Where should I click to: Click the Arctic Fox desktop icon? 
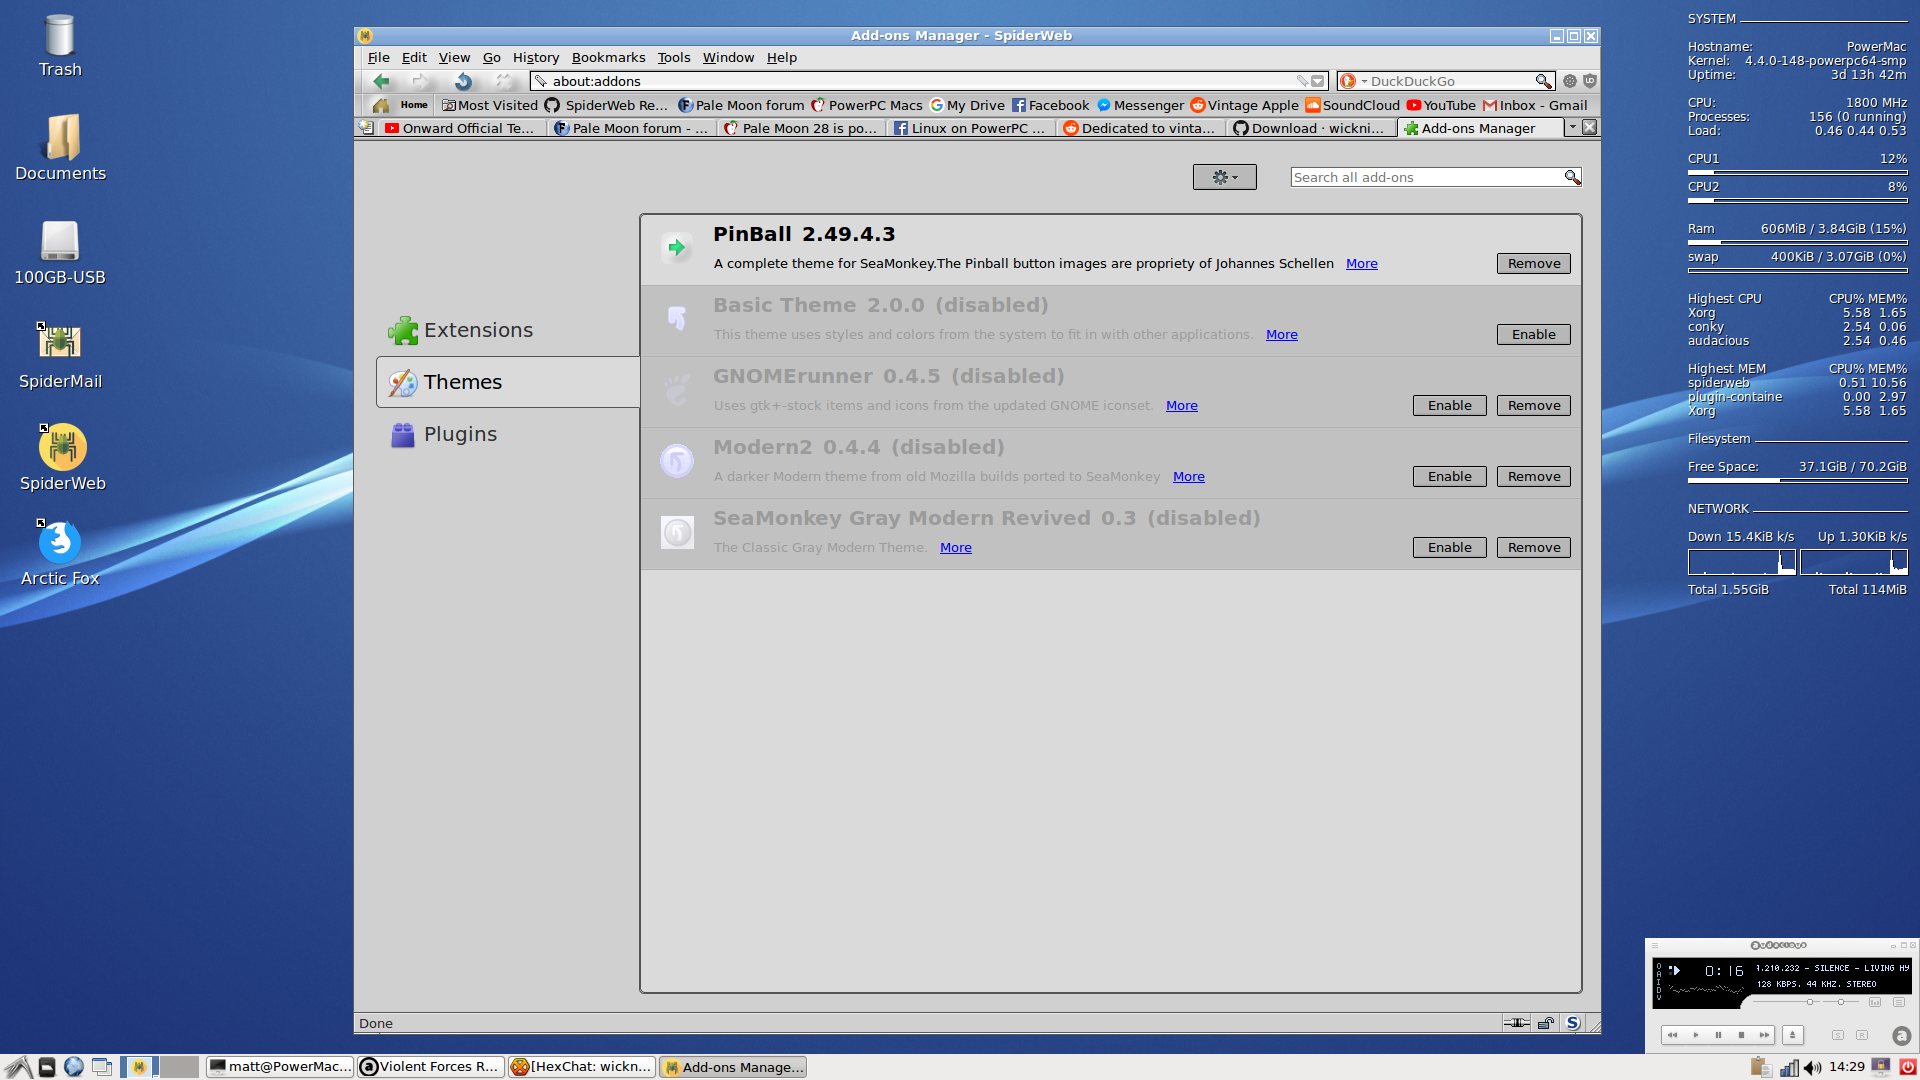point(60,541)
